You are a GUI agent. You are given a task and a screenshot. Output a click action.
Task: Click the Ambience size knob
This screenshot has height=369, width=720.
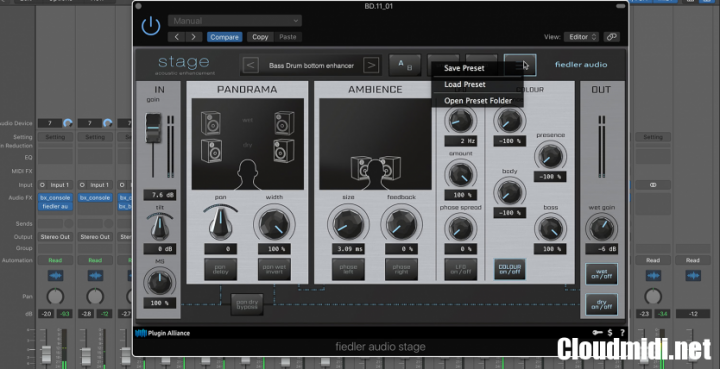click(348, 224)
